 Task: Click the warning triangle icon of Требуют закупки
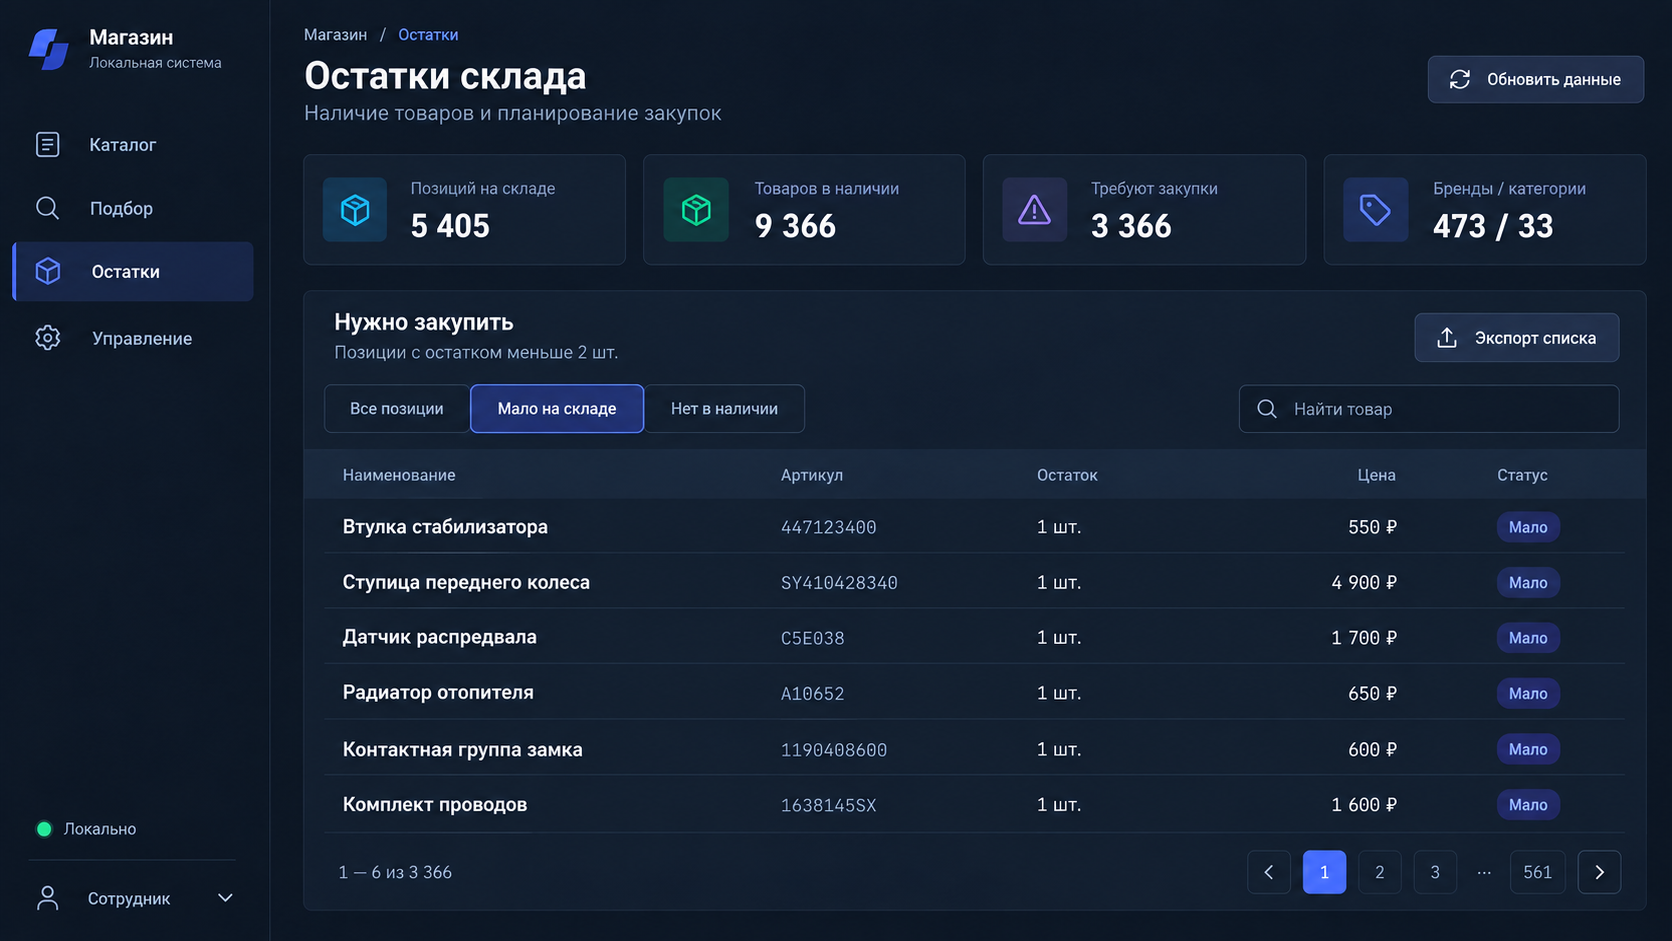click(1034, 209)
